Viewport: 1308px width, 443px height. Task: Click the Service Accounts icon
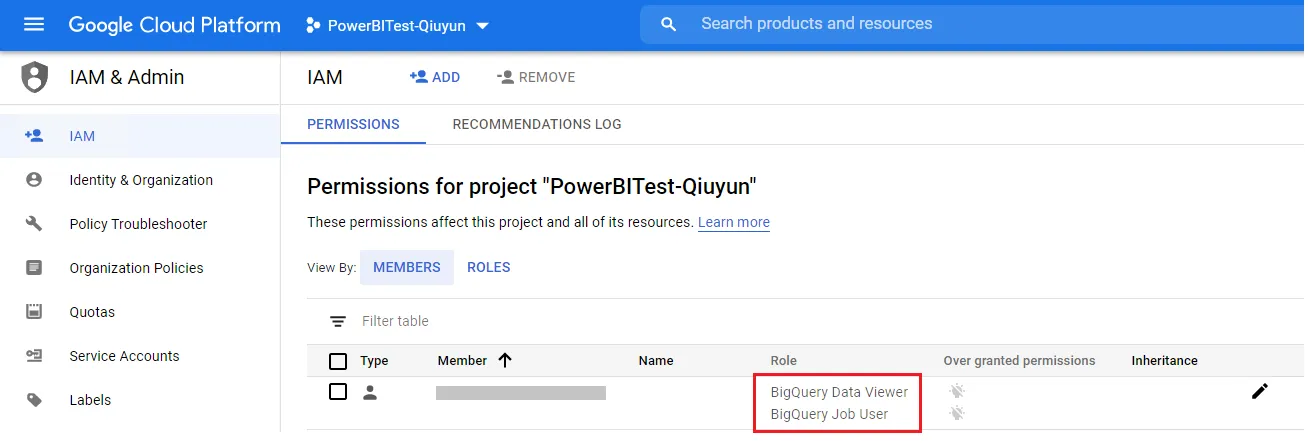pos(35,356)
